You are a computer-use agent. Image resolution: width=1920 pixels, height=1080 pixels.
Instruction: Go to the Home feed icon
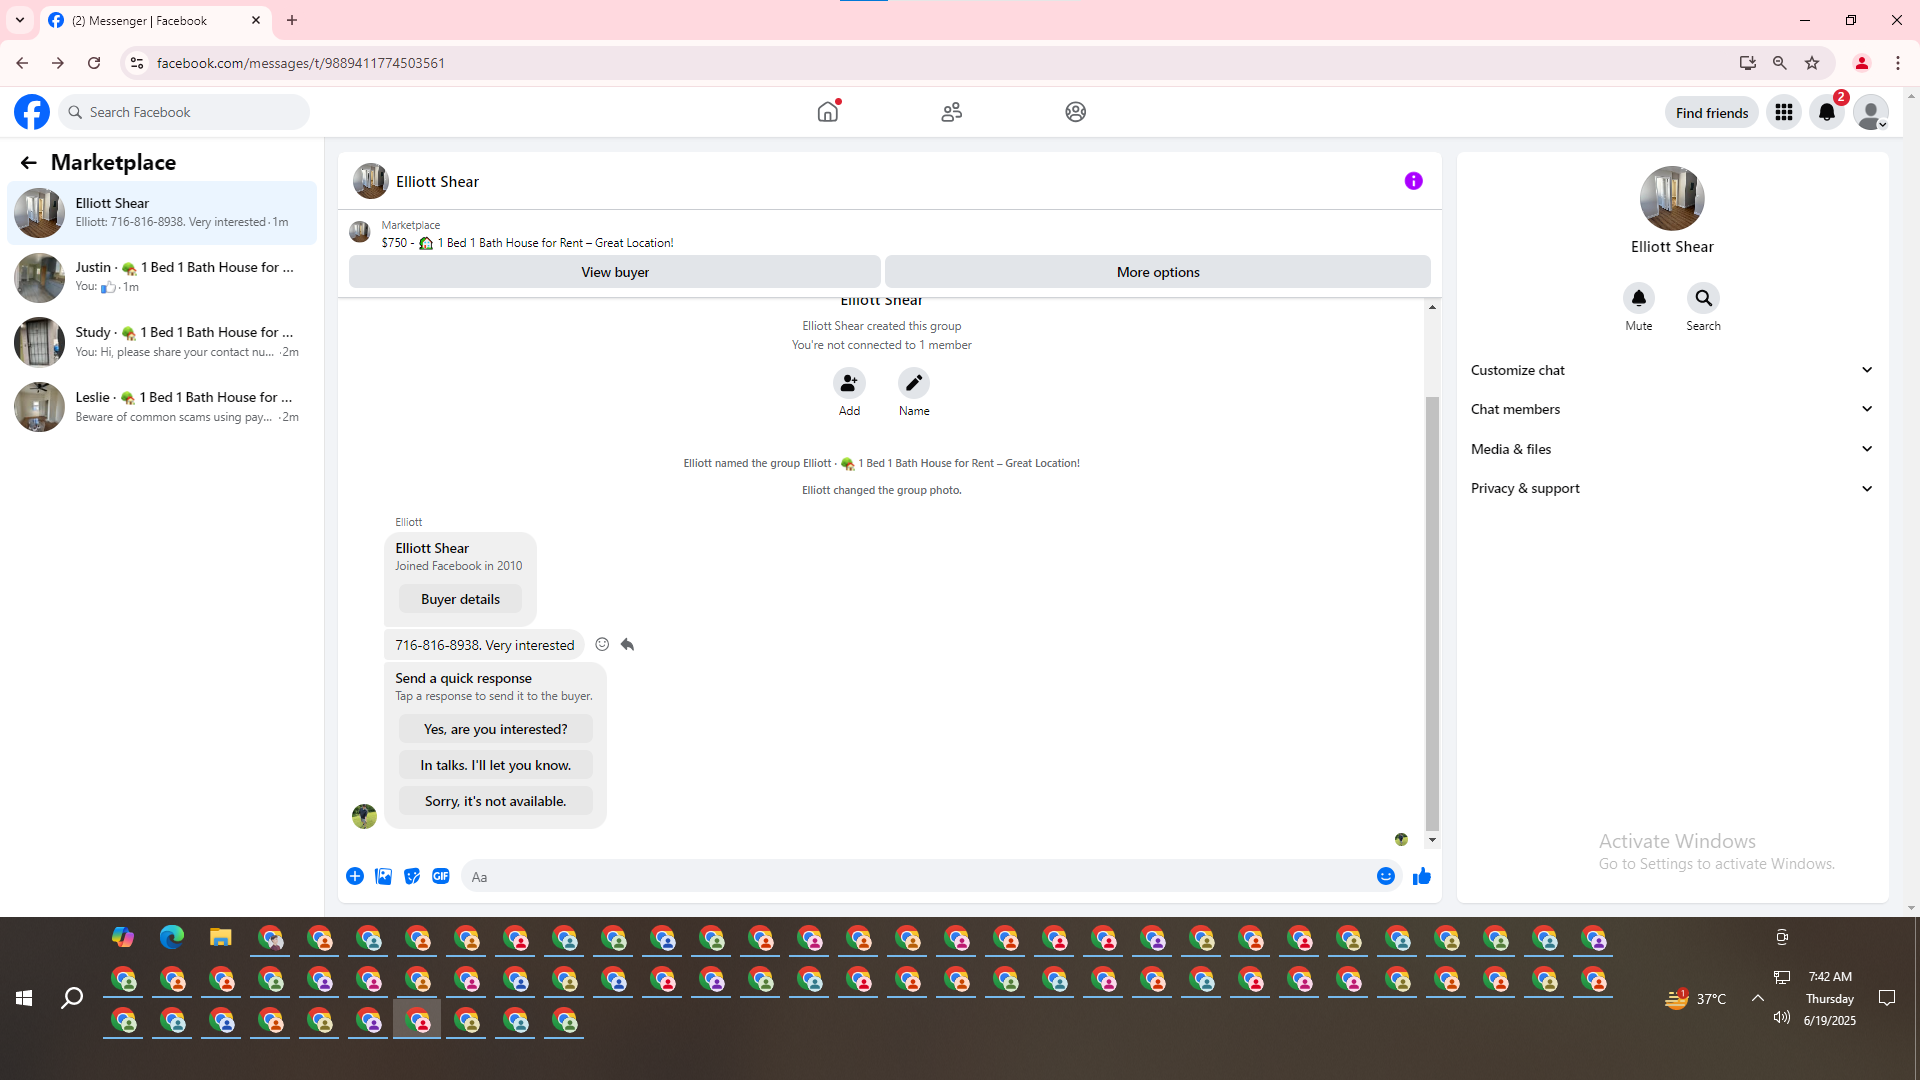pos(828,112)
